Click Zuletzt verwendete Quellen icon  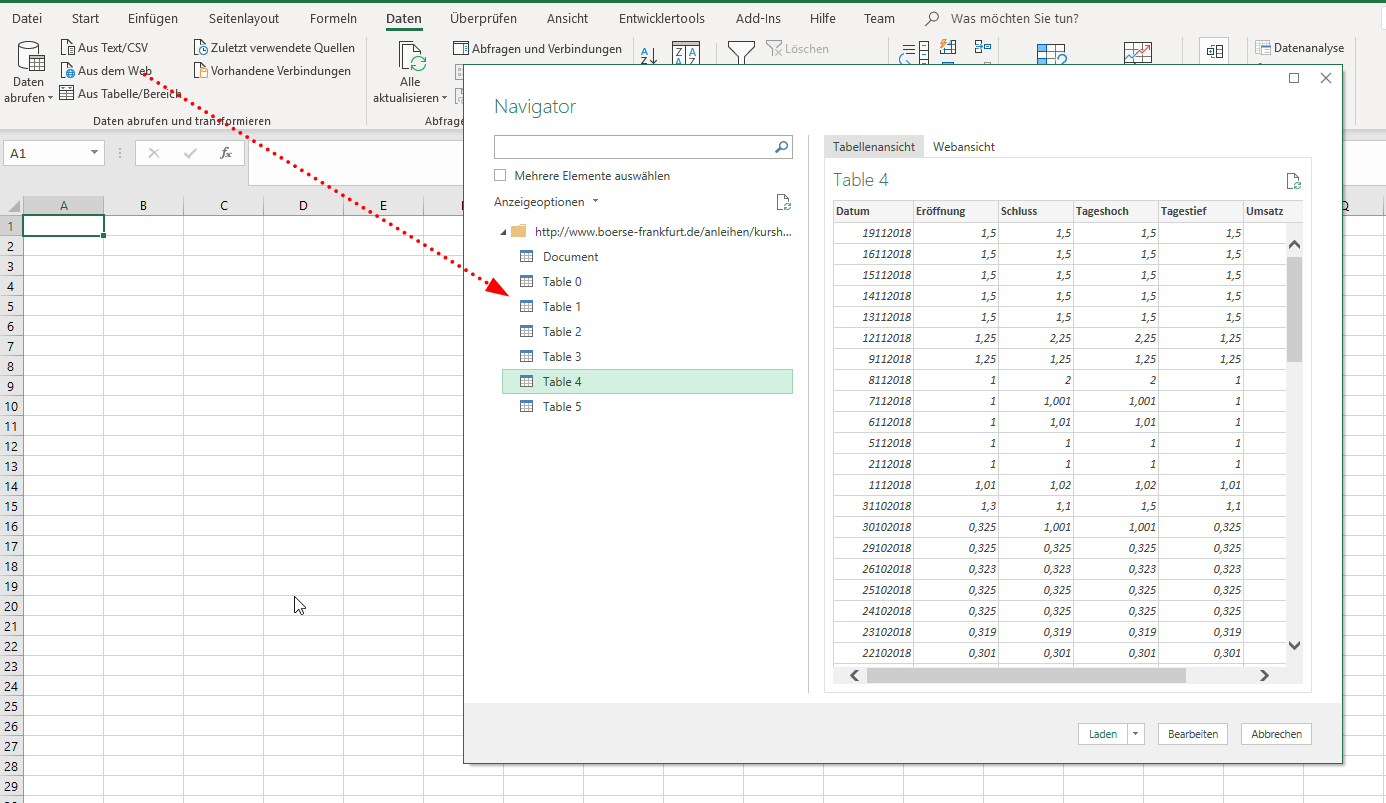click(x=201, y=48)
